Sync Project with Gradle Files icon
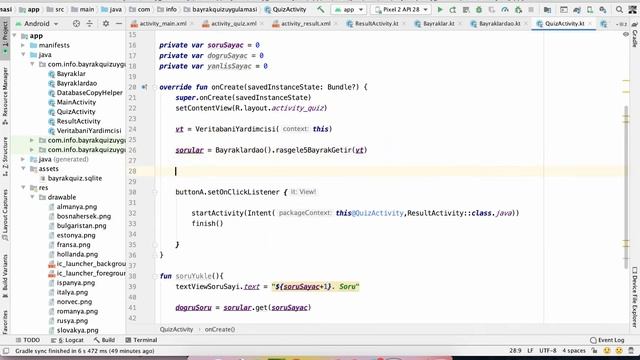Image resolution: width=640 pixels, height=360 pixels. click(x=577, y=9)
